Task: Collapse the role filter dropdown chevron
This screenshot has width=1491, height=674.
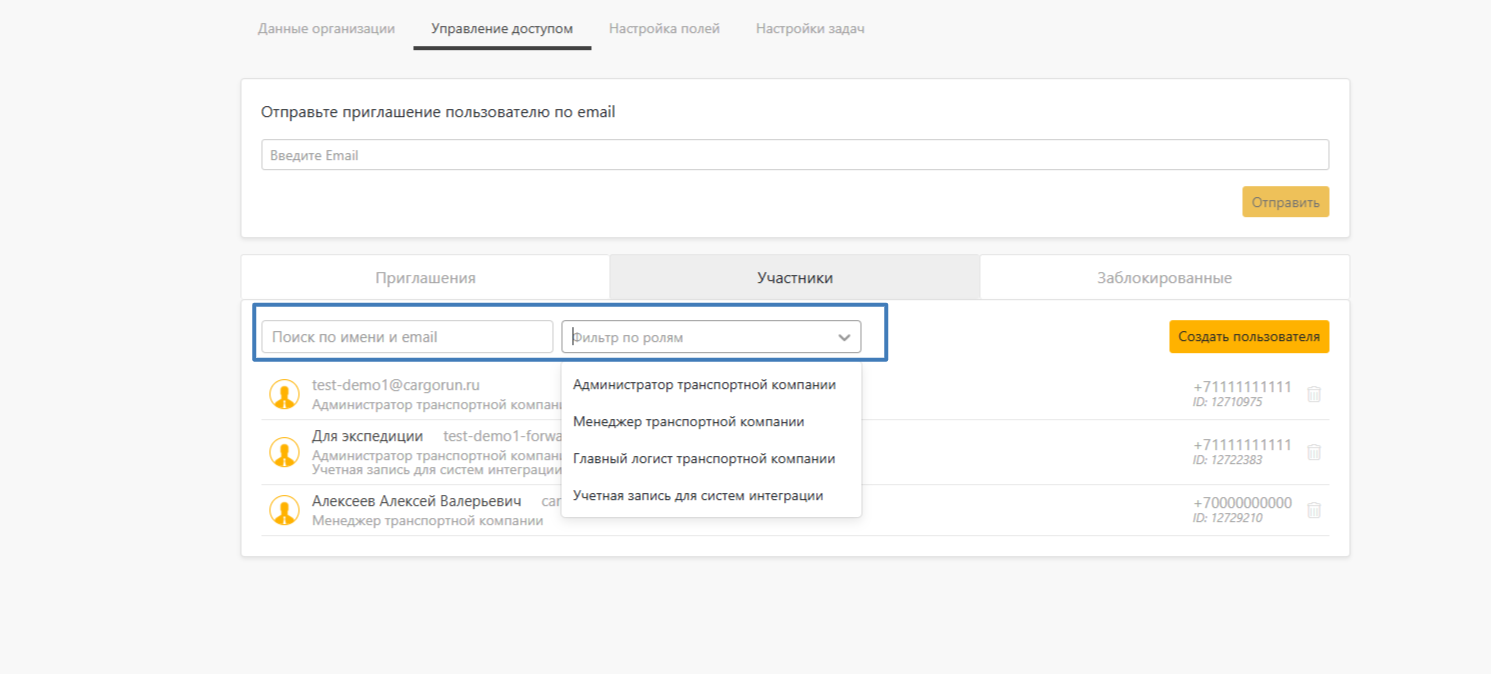Action: point(843,337)
